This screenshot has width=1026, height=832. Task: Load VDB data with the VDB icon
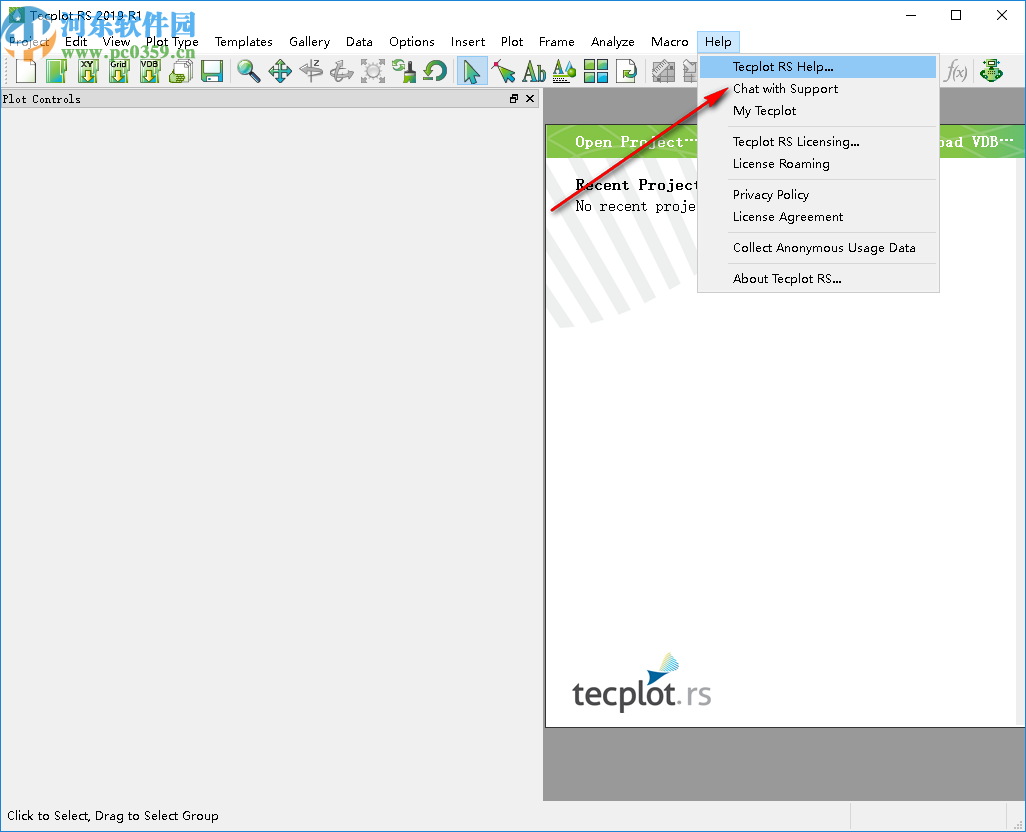150,70
